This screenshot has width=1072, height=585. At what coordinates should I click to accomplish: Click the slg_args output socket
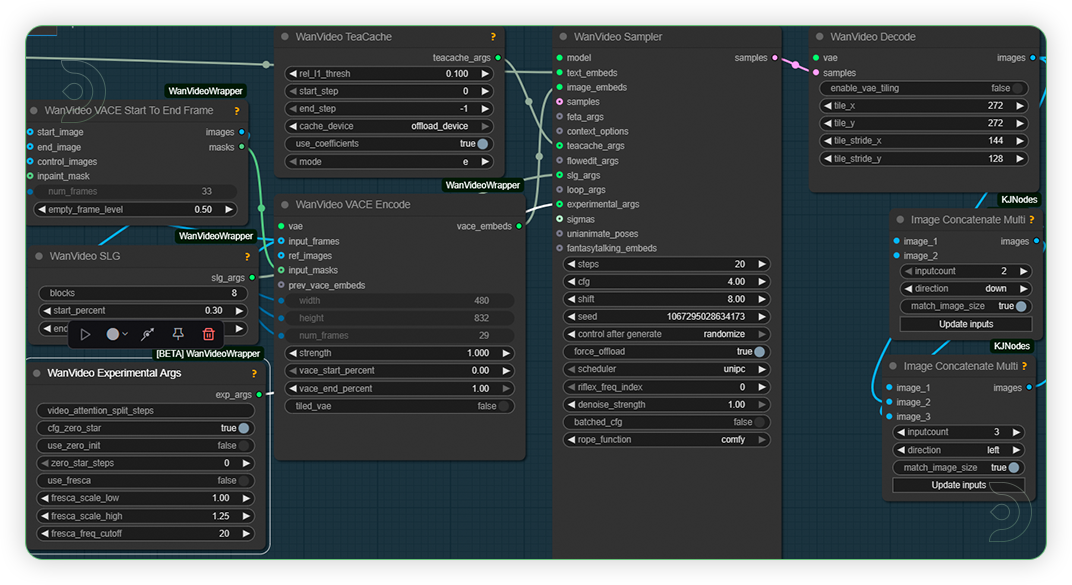(252, 278)
